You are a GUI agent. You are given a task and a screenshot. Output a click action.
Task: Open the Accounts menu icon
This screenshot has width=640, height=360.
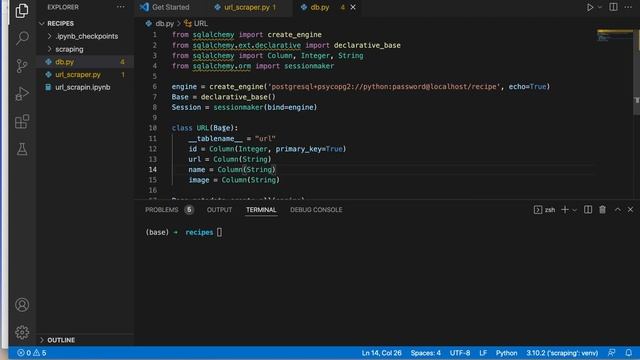point(22,304)
